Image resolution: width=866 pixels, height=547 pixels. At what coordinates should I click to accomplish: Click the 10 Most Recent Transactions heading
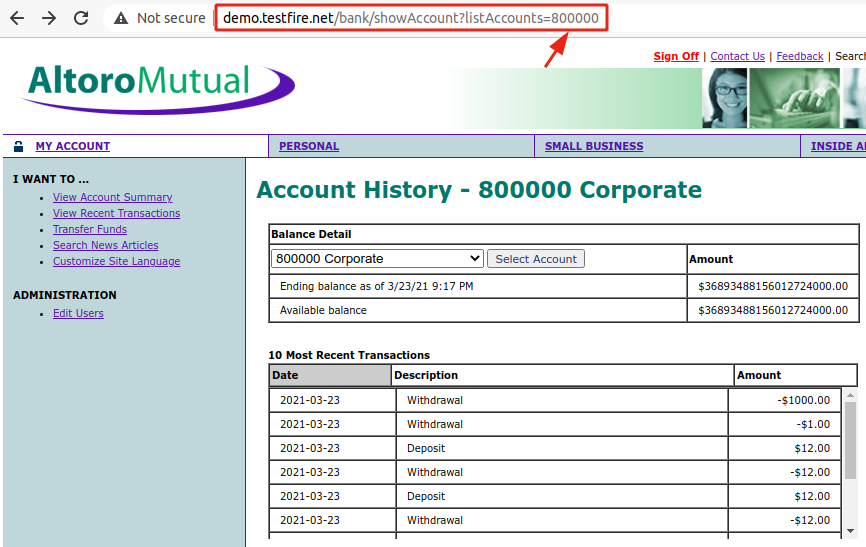coord(349,355)
